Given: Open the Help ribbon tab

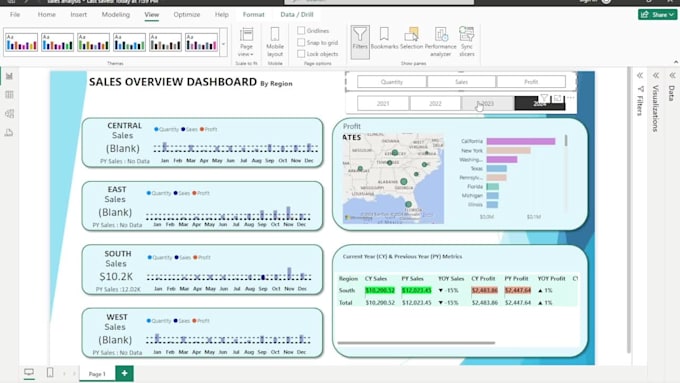Looking at the screenshot, I should tap(221, 14).
